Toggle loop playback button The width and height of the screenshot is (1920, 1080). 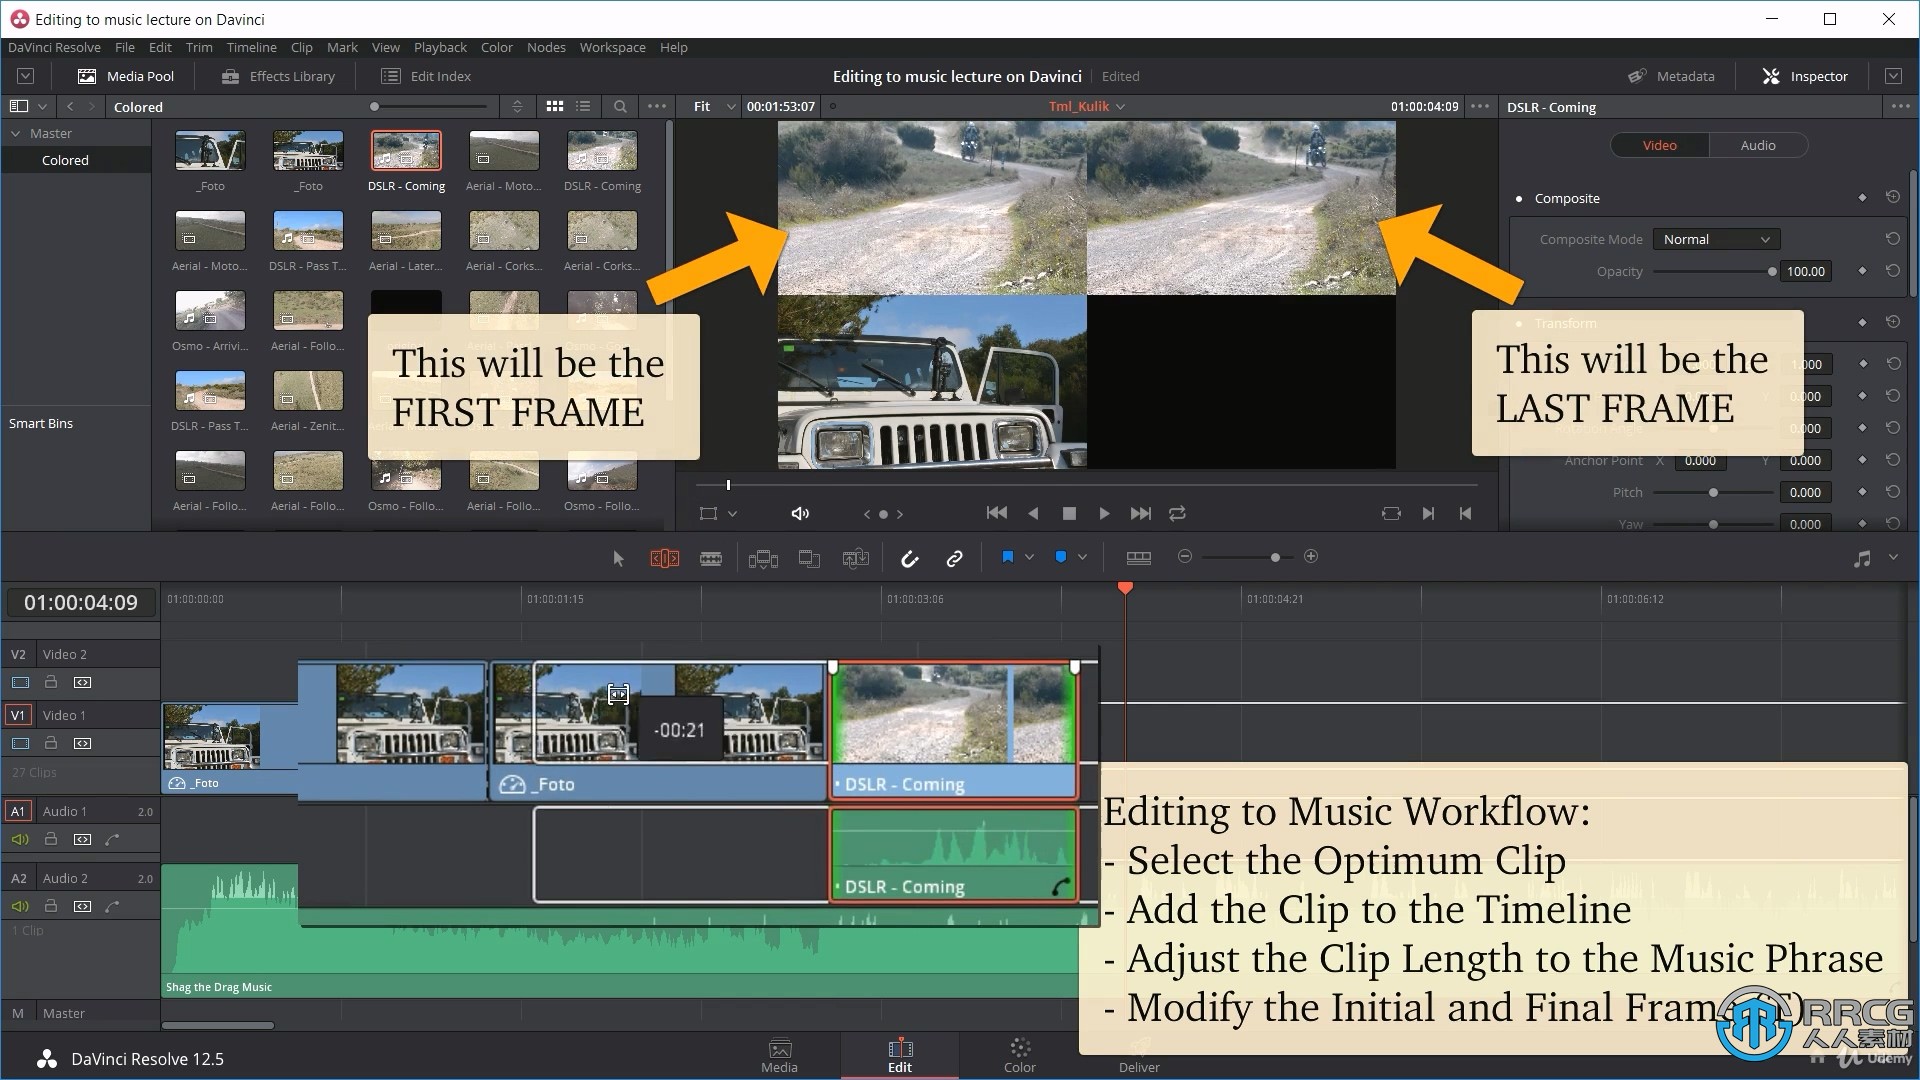1177,513
